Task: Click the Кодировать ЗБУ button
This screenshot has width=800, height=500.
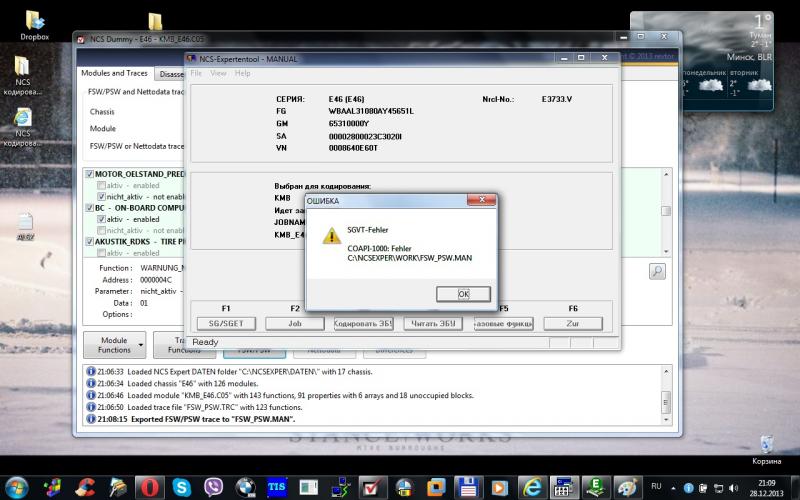Action: tap(364, 323)
